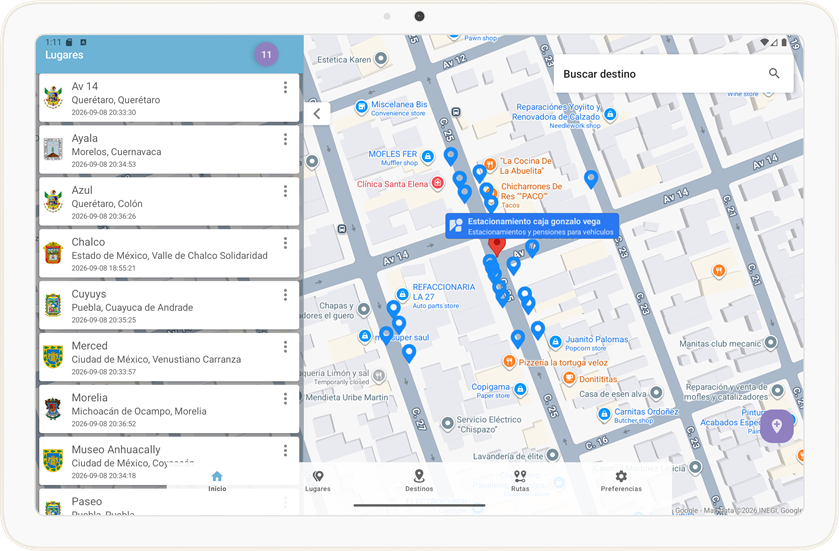
Task: Open Preferencias settings gear
Action: [621, 481]
